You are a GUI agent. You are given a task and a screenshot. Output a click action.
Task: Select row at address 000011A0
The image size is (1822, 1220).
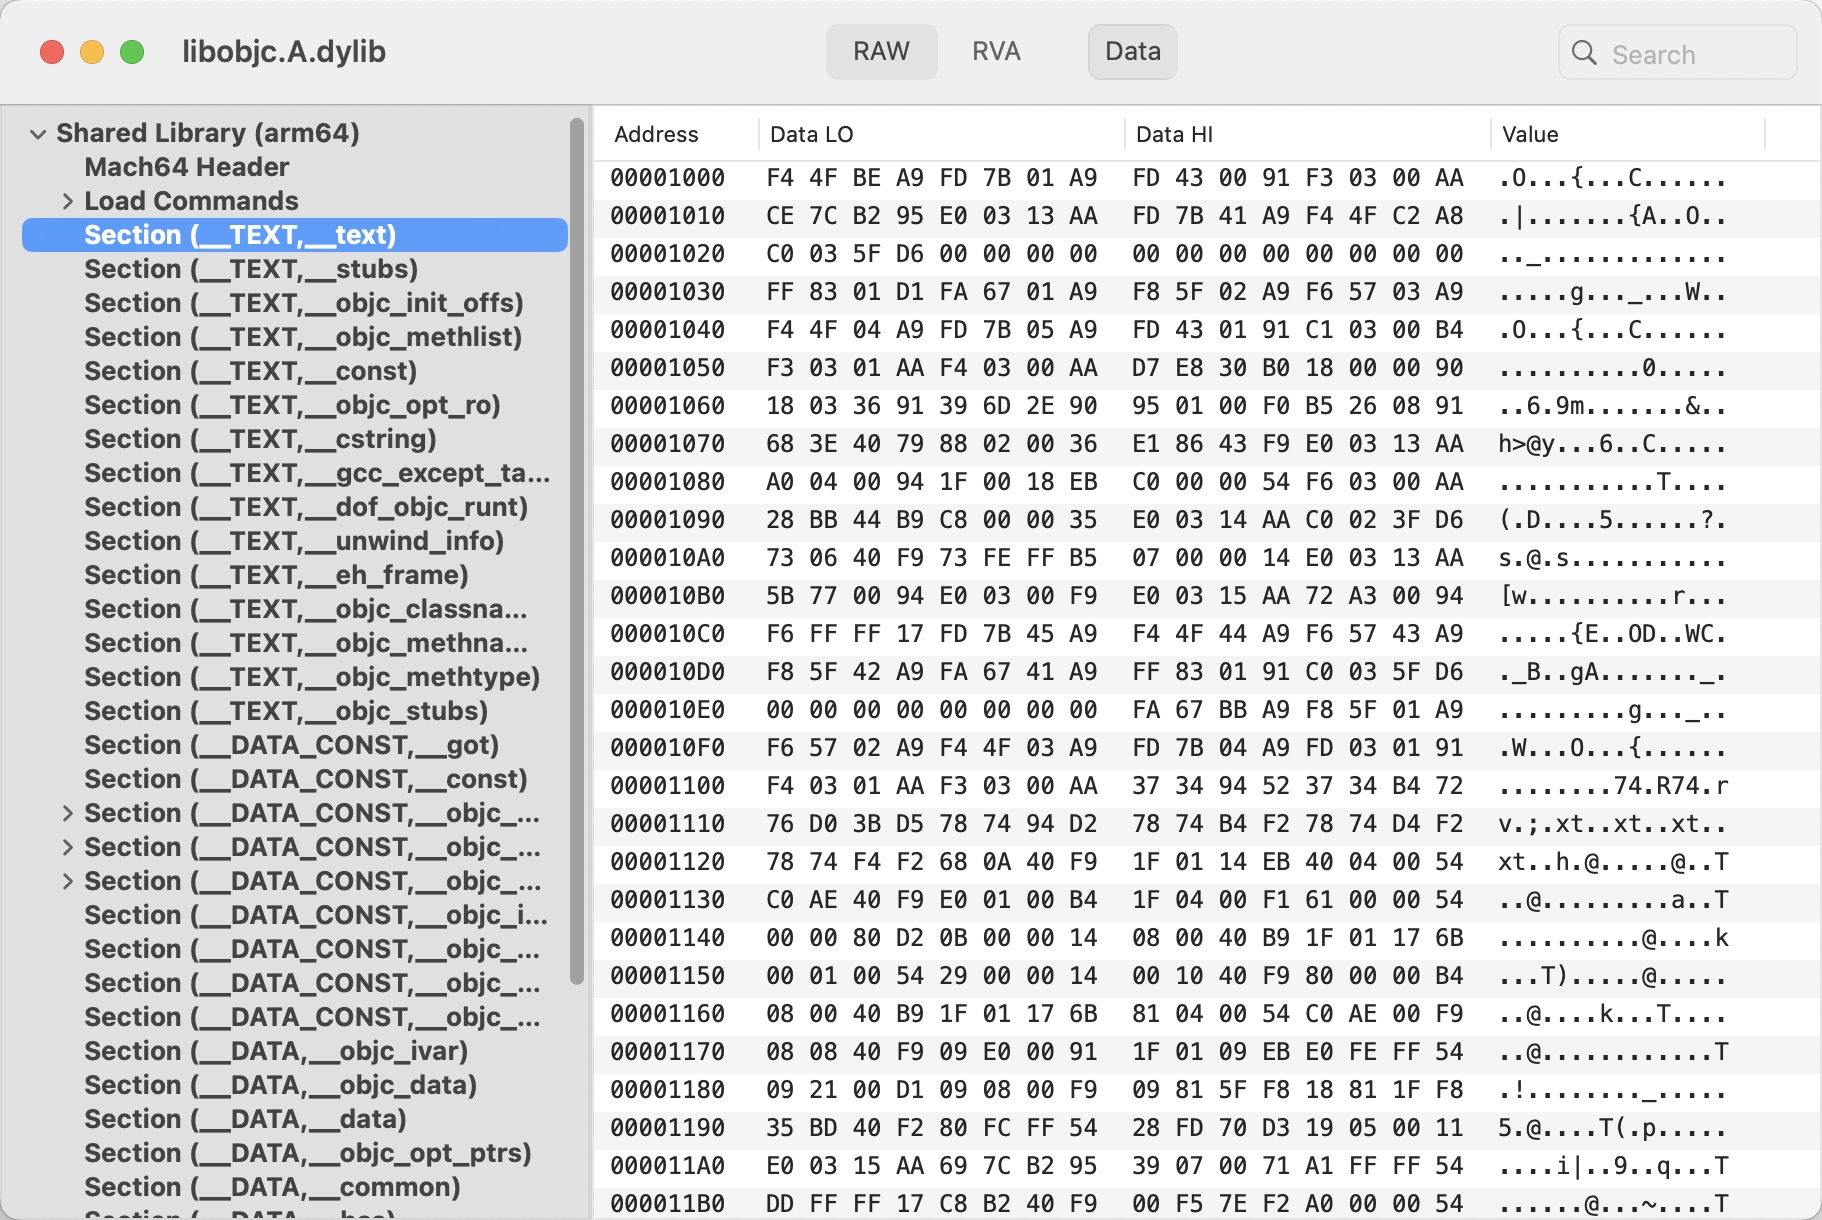(1207, 1166)
